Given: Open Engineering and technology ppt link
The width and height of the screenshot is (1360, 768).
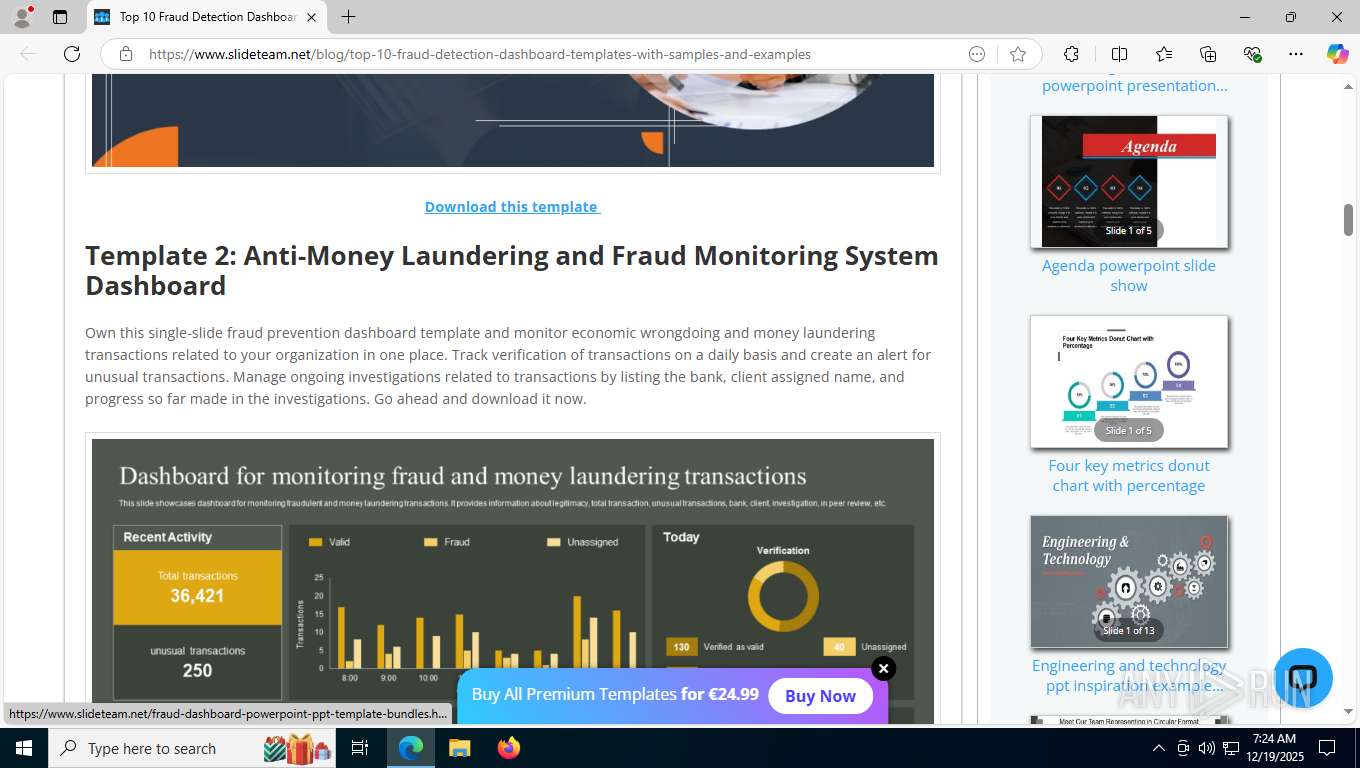Looking at the screenshot, I should [1129, 675].
